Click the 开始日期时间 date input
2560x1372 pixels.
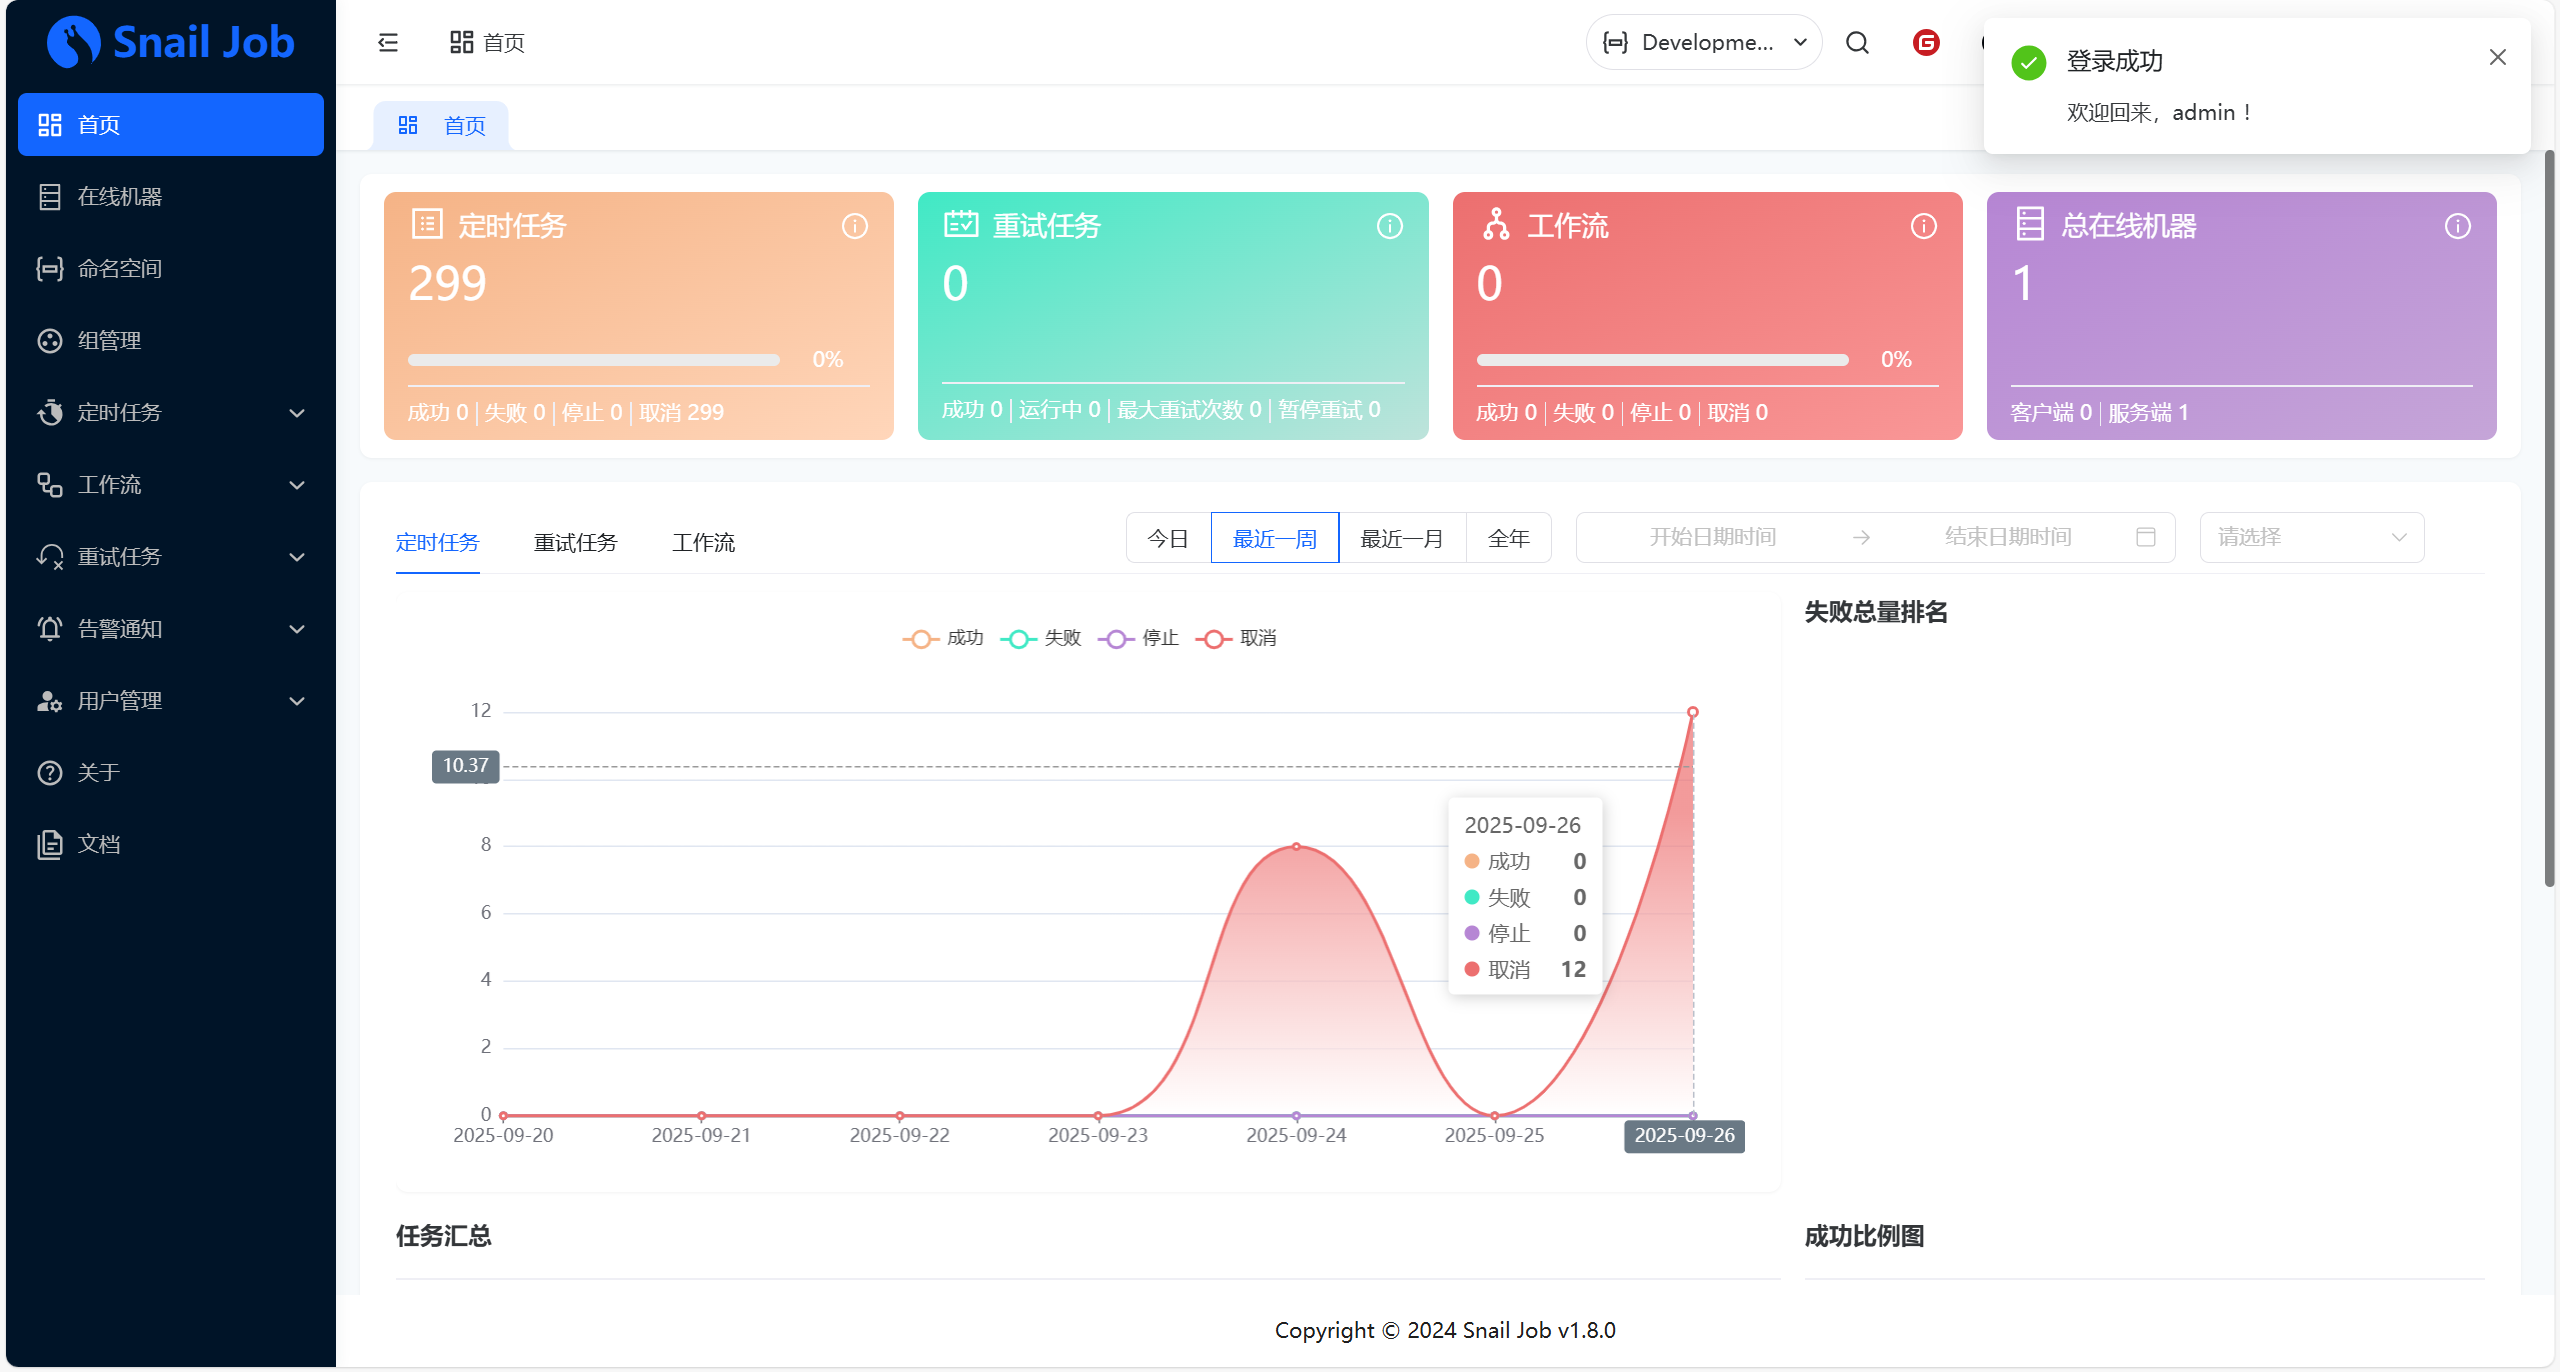1712,538
